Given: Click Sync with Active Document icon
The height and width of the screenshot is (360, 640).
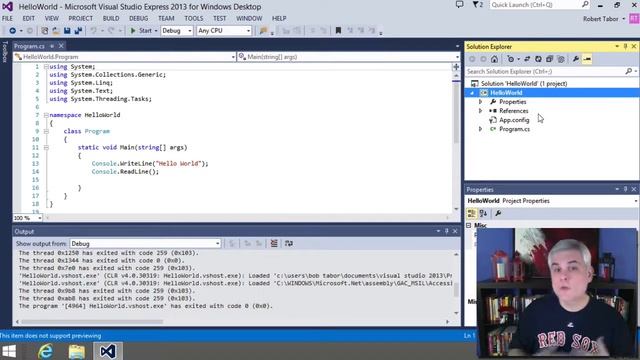Looking at the screenshot, I should point(527,59).
